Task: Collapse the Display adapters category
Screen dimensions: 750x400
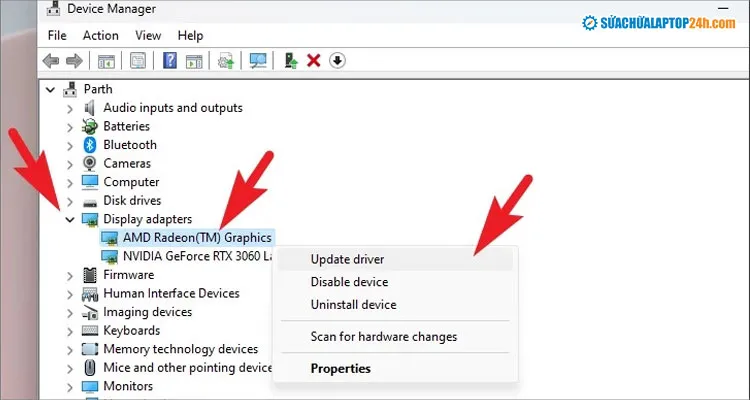Action: coord(69,219)
